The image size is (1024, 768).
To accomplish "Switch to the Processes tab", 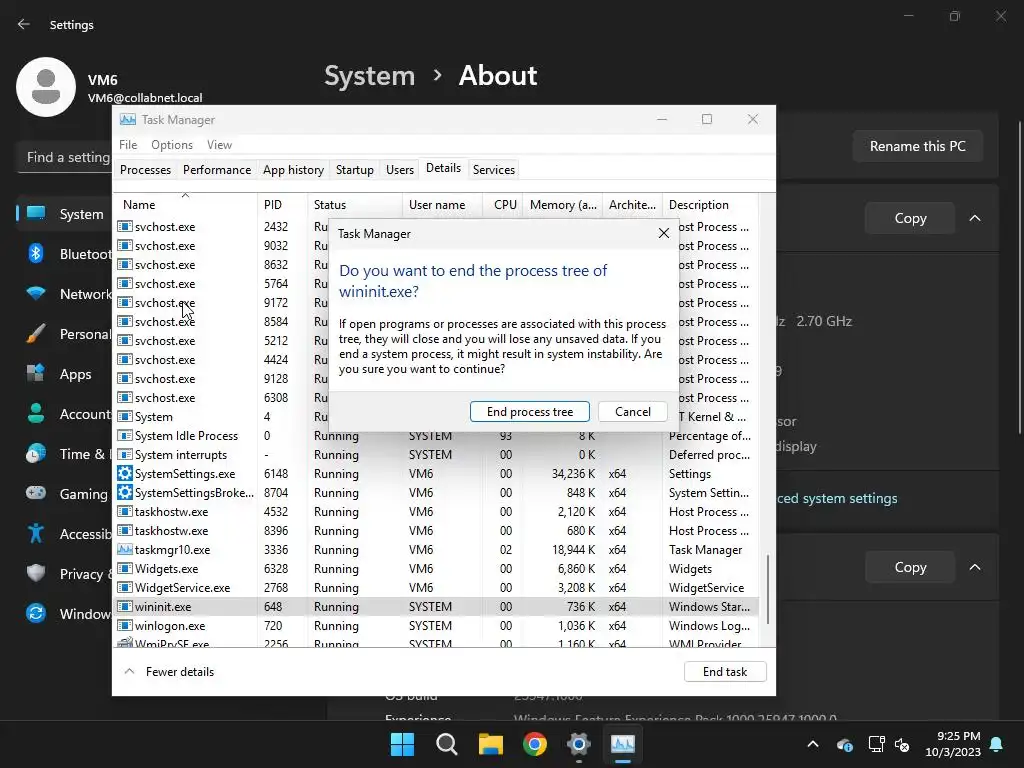I will [145, 170].
